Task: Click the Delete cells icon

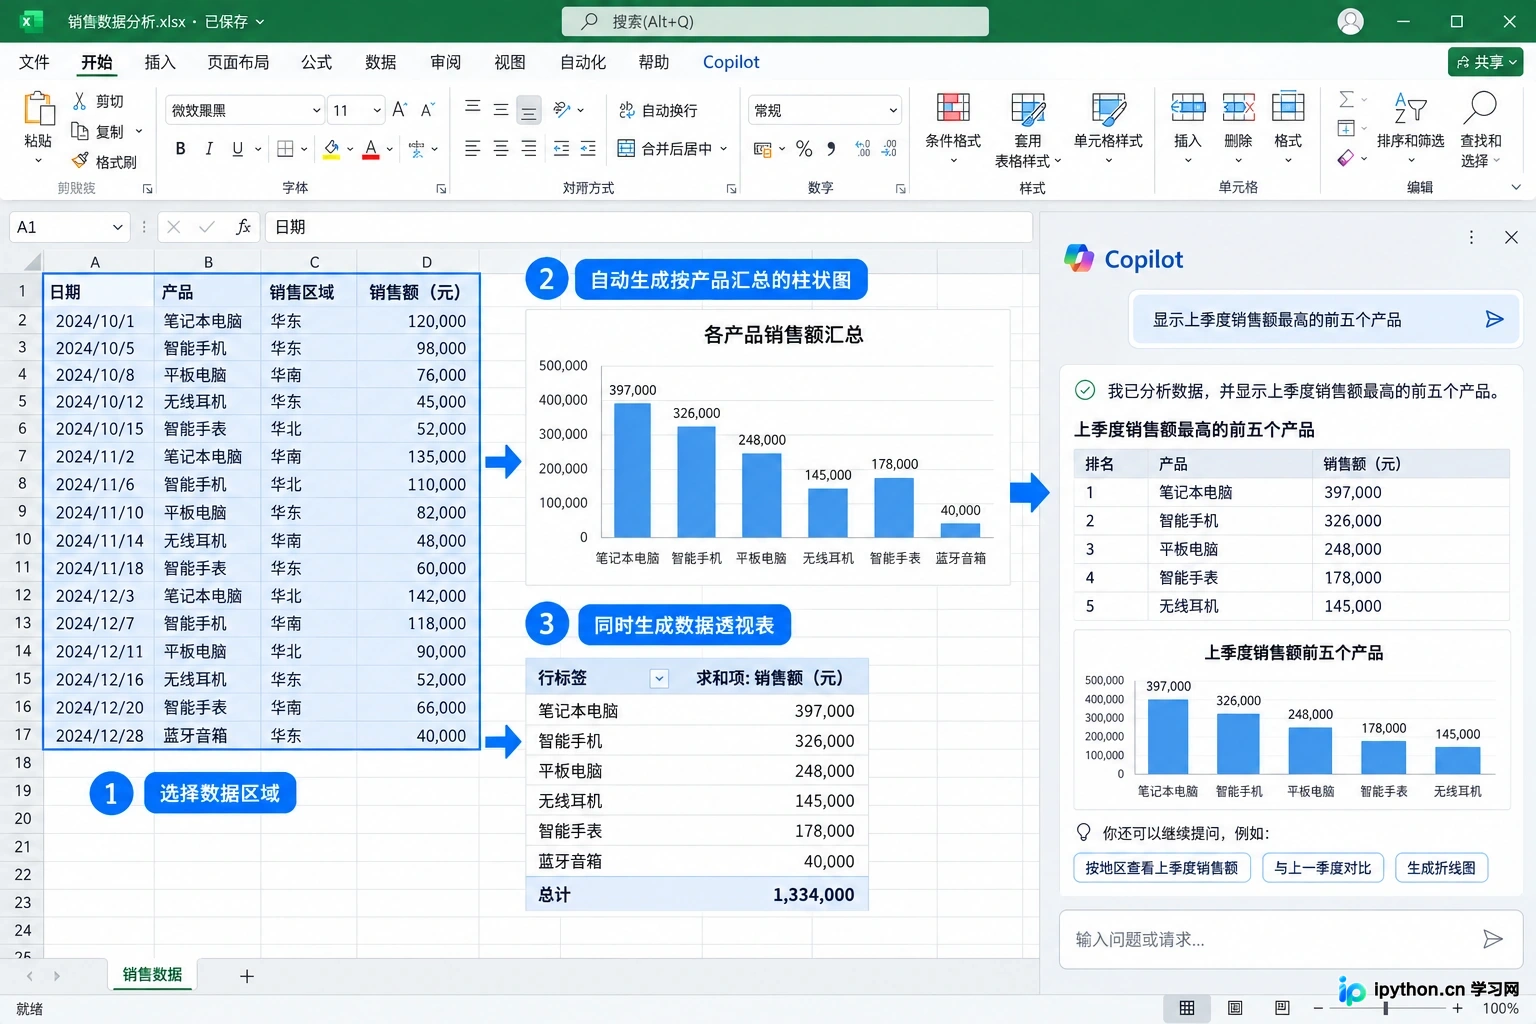Action: (x=1238, y=107)
